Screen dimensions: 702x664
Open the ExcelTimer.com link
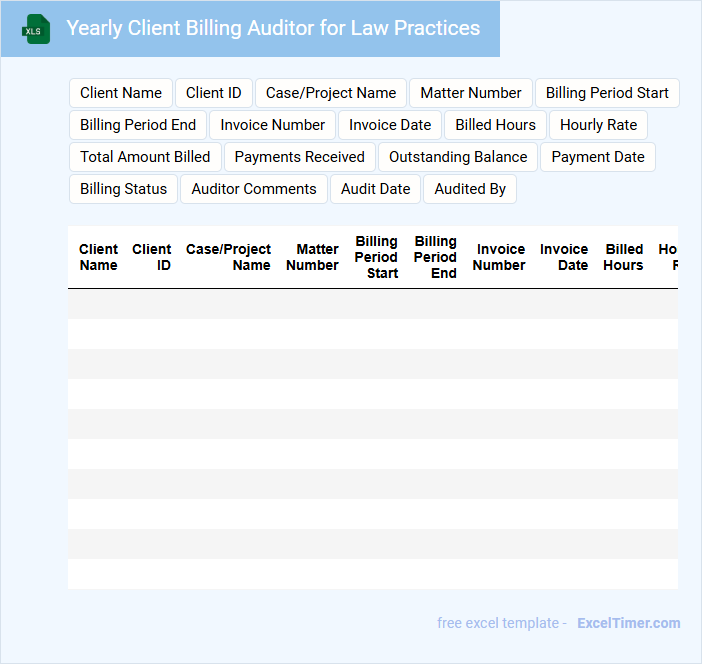629,623
